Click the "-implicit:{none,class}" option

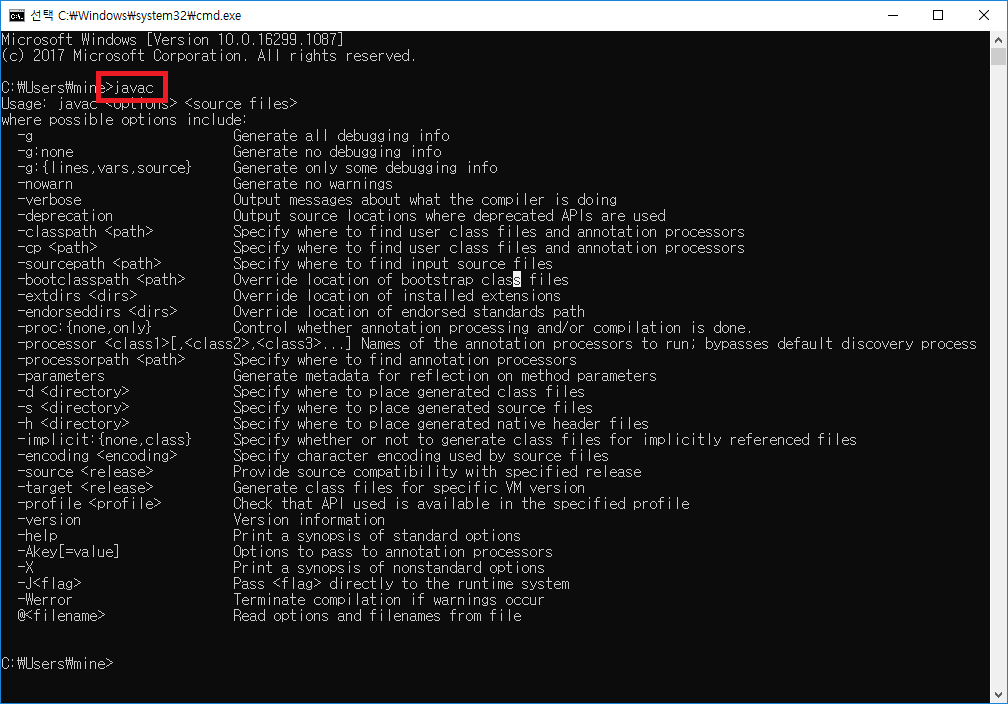pos(105,440)
